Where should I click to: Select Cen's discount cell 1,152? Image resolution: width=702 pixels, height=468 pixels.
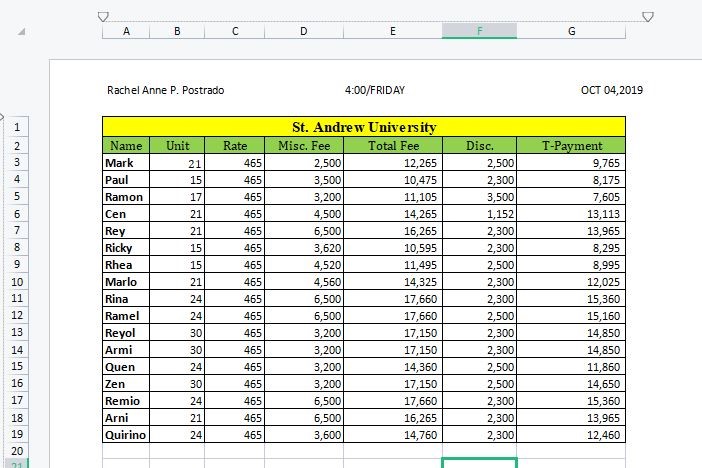click(x=479, y=213)
